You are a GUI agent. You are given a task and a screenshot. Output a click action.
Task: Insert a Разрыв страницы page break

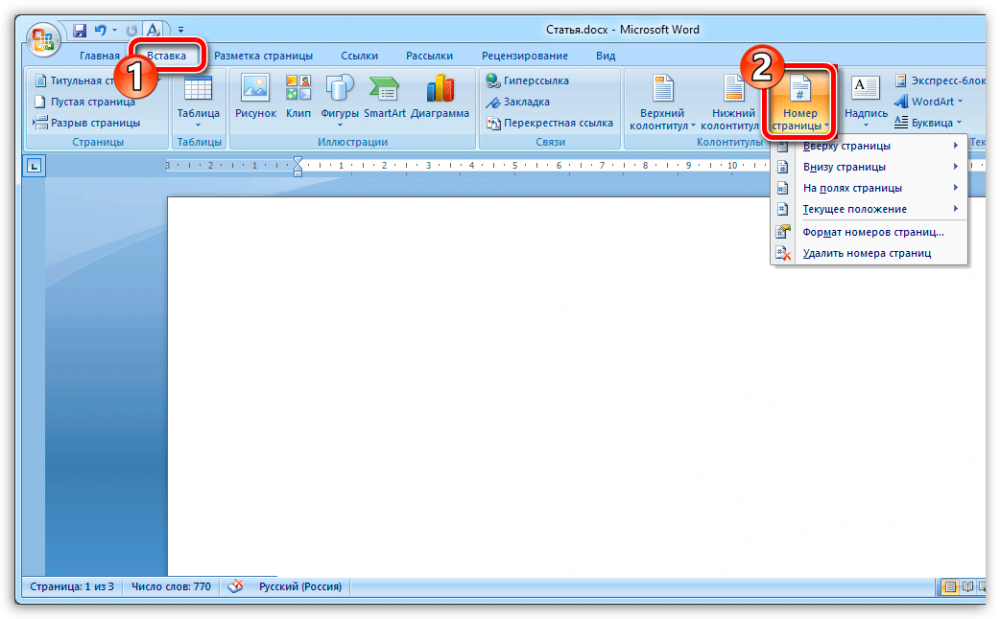87,123
